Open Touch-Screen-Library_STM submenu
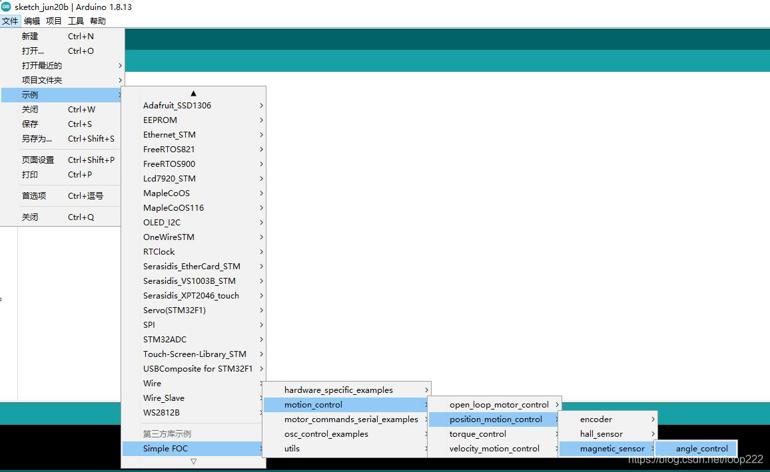 click(x=193, y=354)
